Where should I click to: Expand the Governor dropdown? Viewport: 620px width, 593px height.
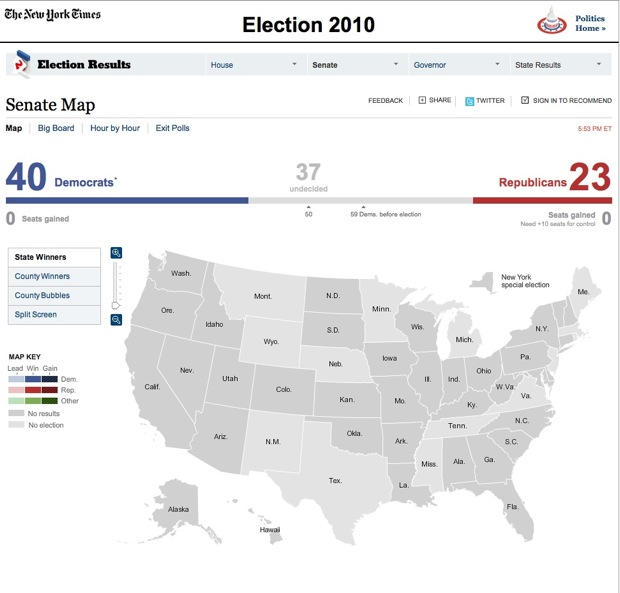456,65
